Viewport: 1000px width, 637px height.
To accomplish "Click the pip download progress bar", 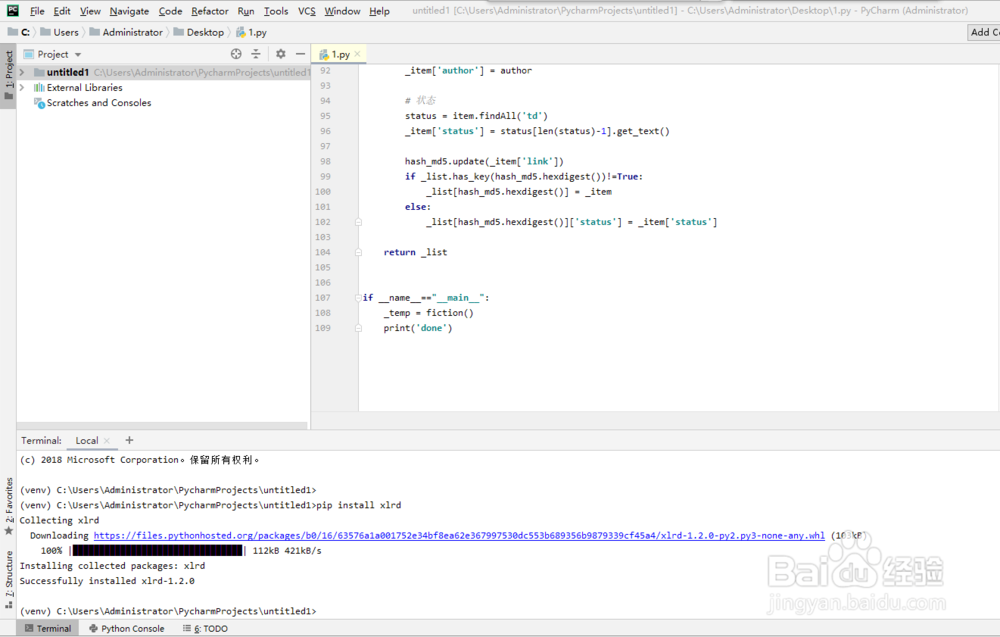I will [157, 550].
